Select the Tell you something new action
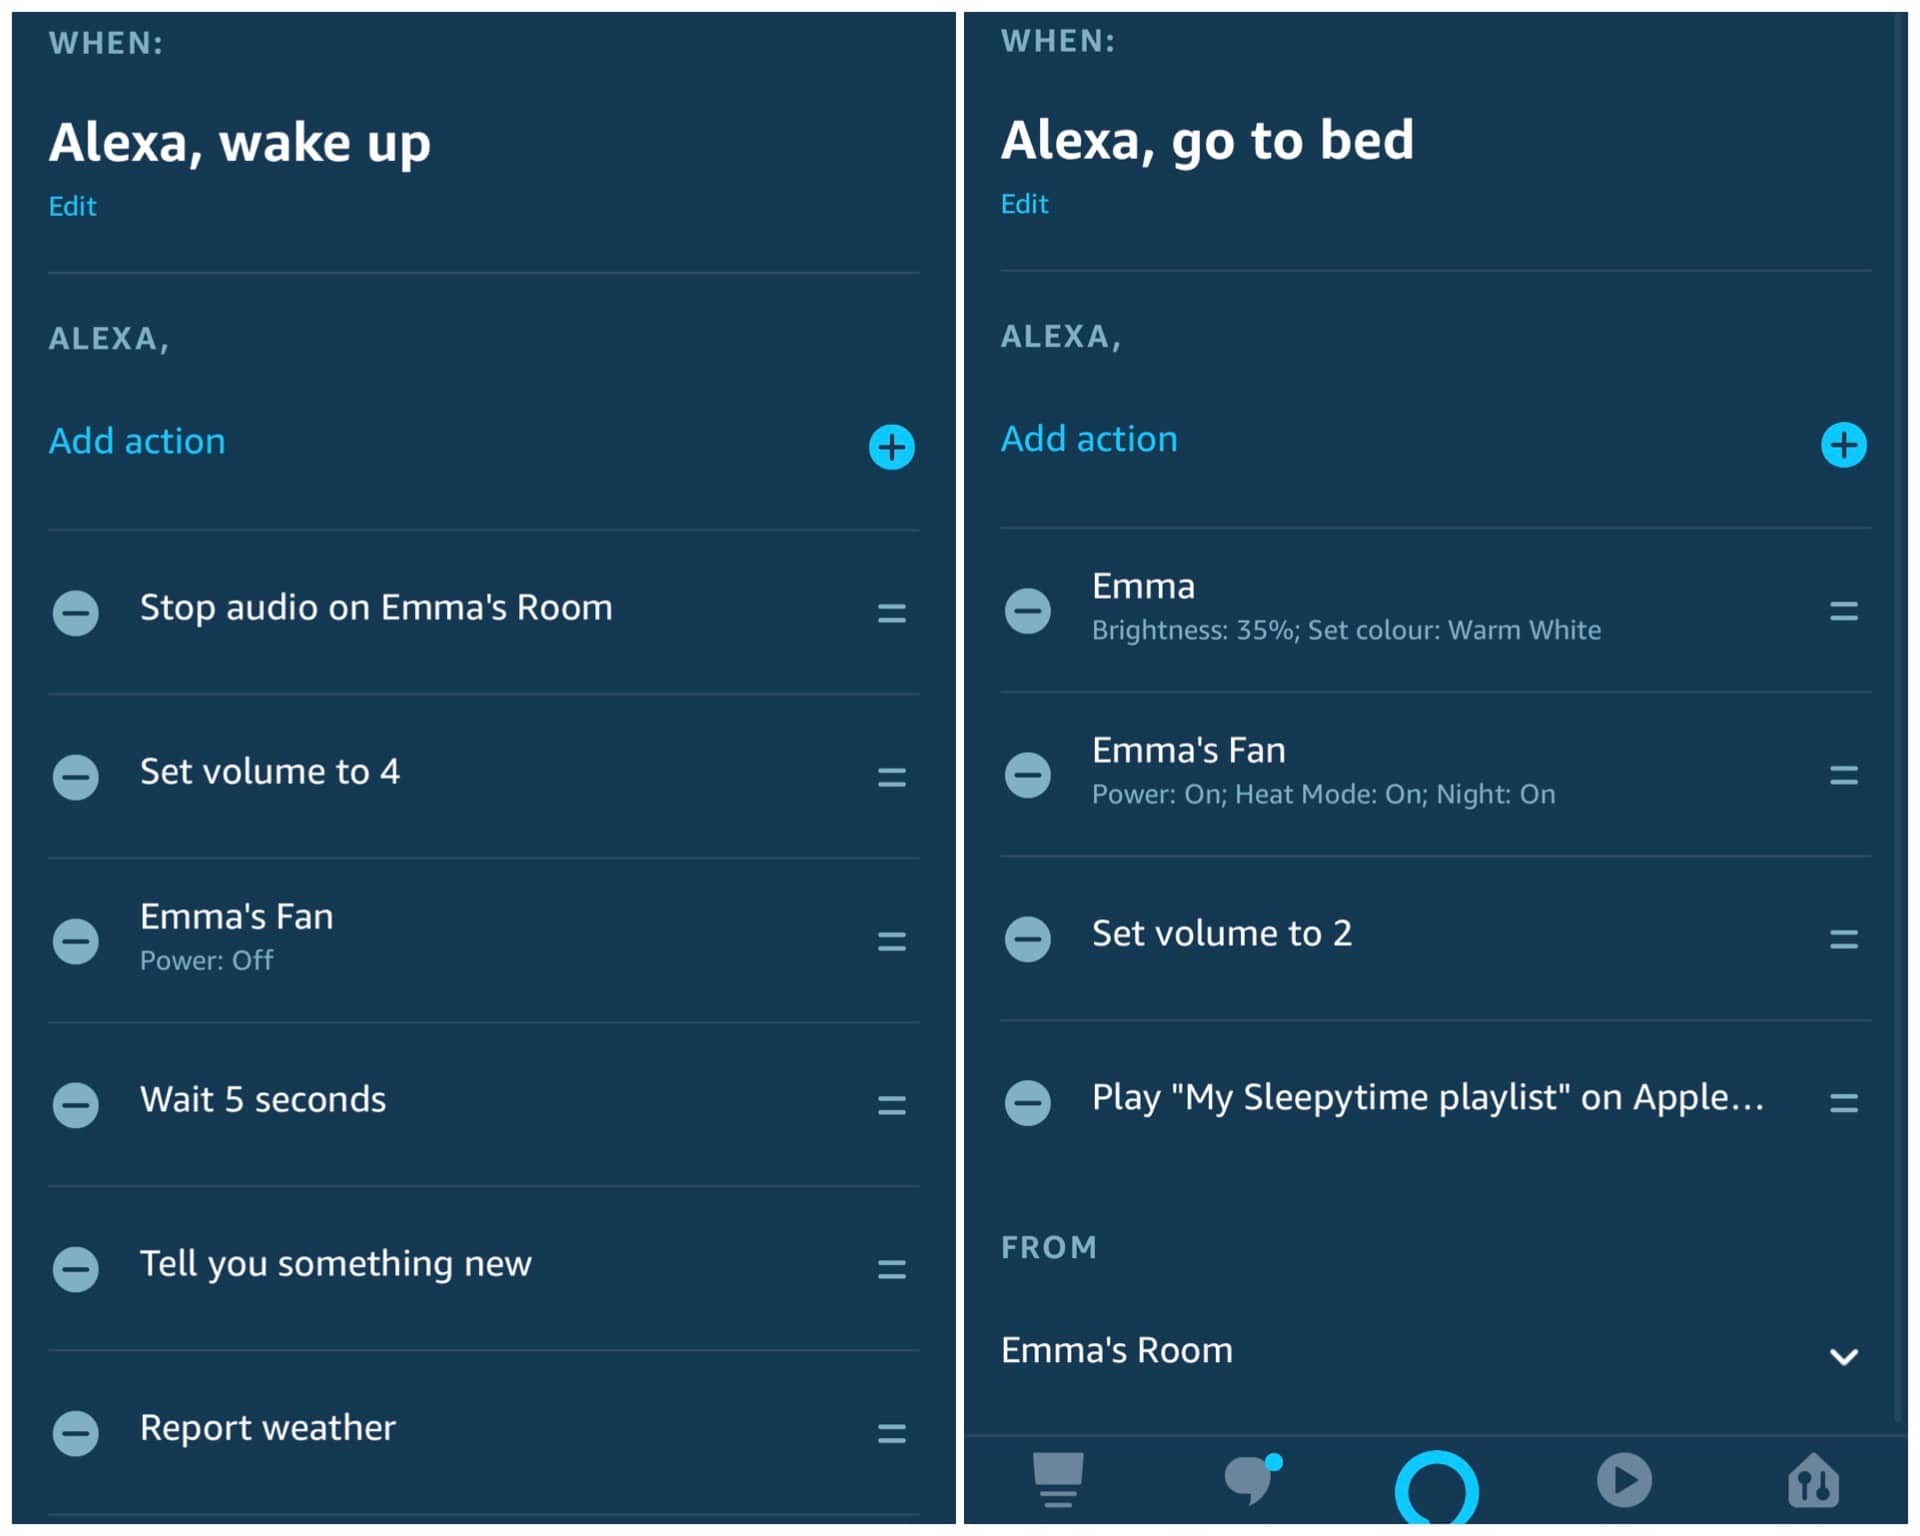The image size is (1920, 1536). pos(336,1264)
